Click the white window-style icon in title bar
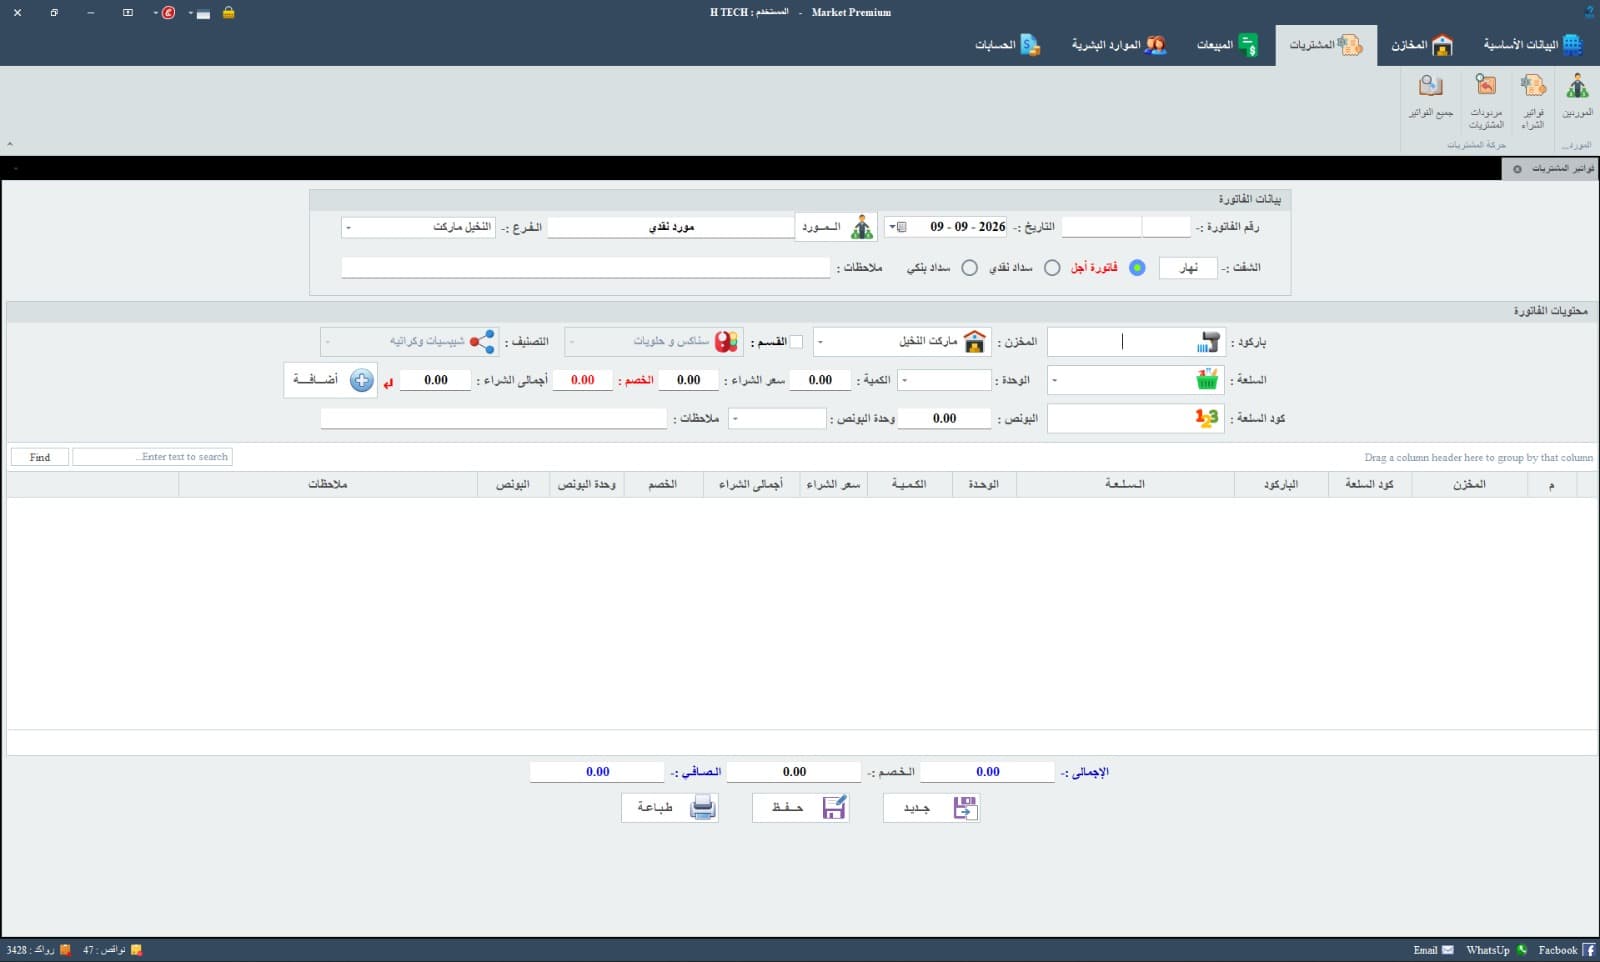The image size is (1600, 962). click(203, 14)
